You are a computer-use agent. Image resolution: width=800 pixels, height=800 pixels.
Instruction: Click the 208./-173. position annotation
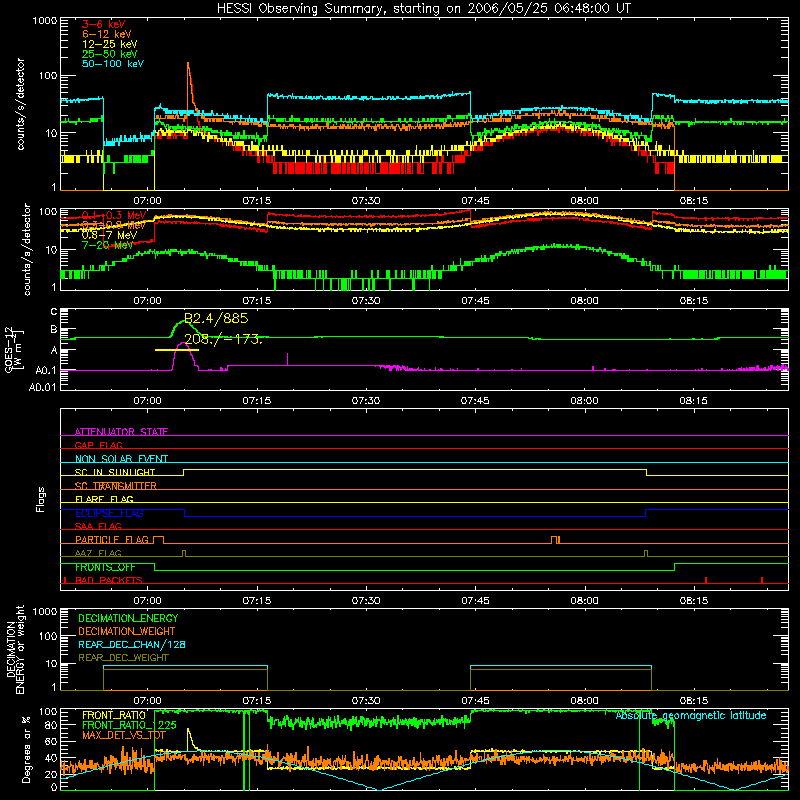[x=223, y=339]
